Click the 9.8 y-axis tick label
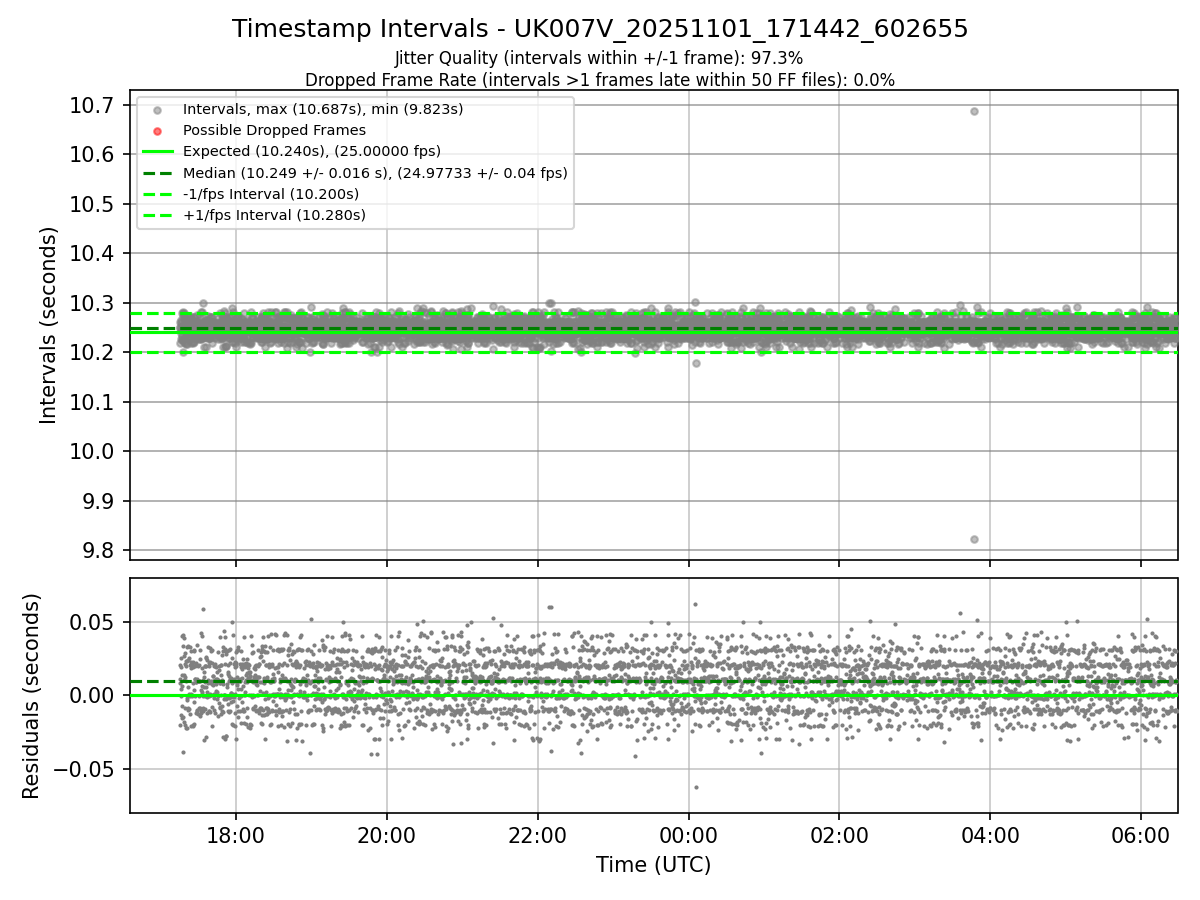The image size is (1200, 900). point(98,550)
